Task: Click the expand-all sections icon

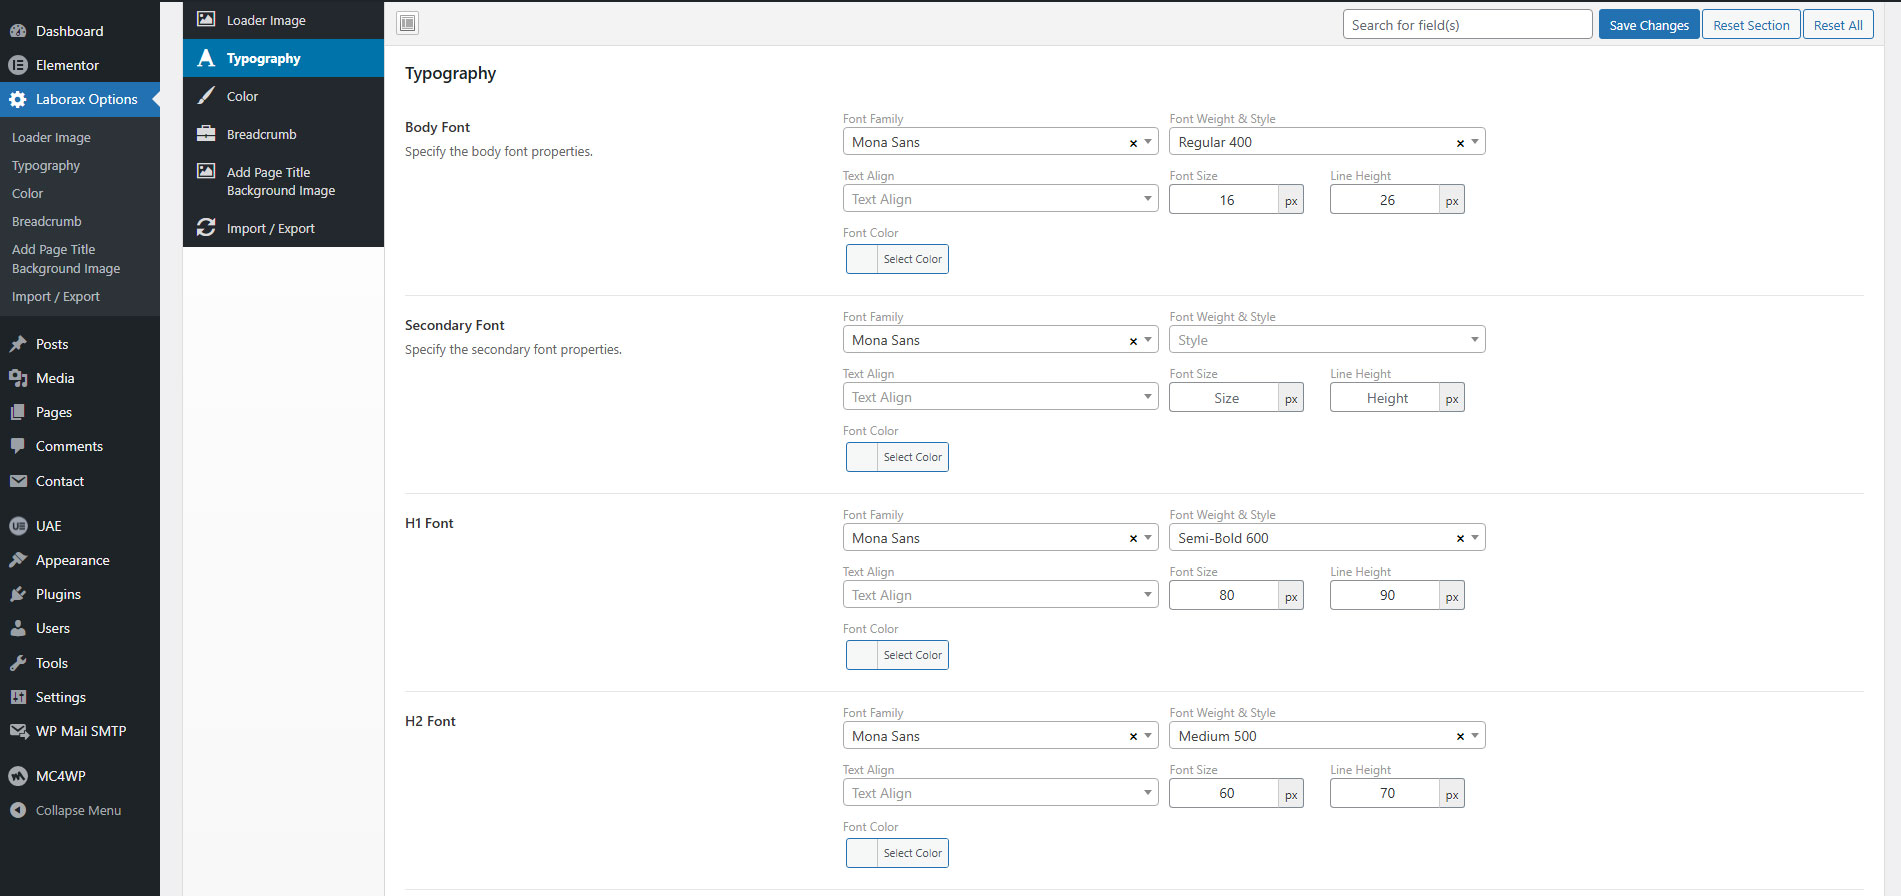Action: coord(408,23)
